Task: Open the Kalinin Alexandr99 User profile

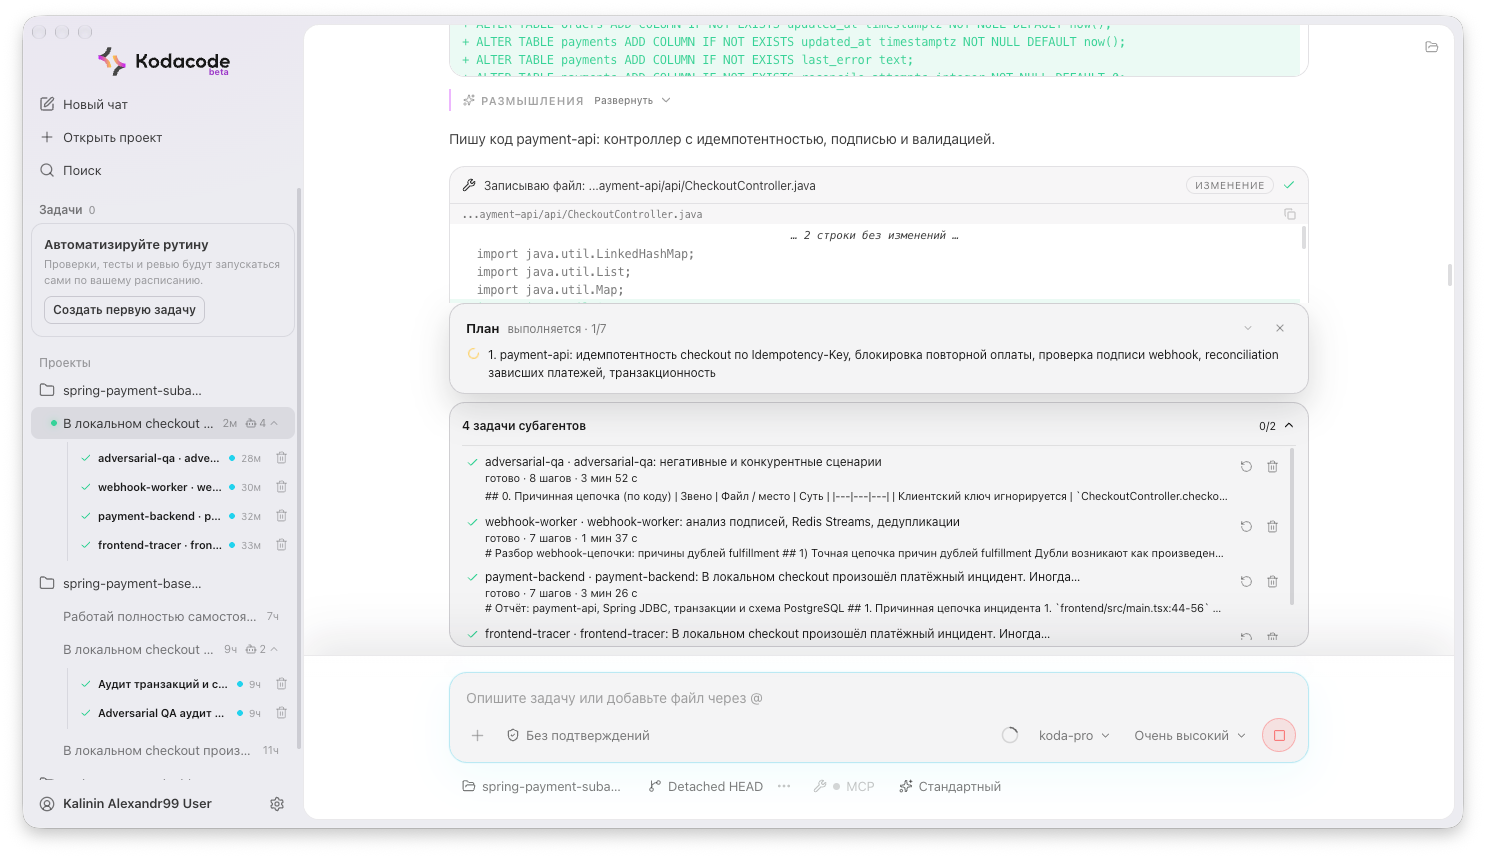Action: click(126, 804)
